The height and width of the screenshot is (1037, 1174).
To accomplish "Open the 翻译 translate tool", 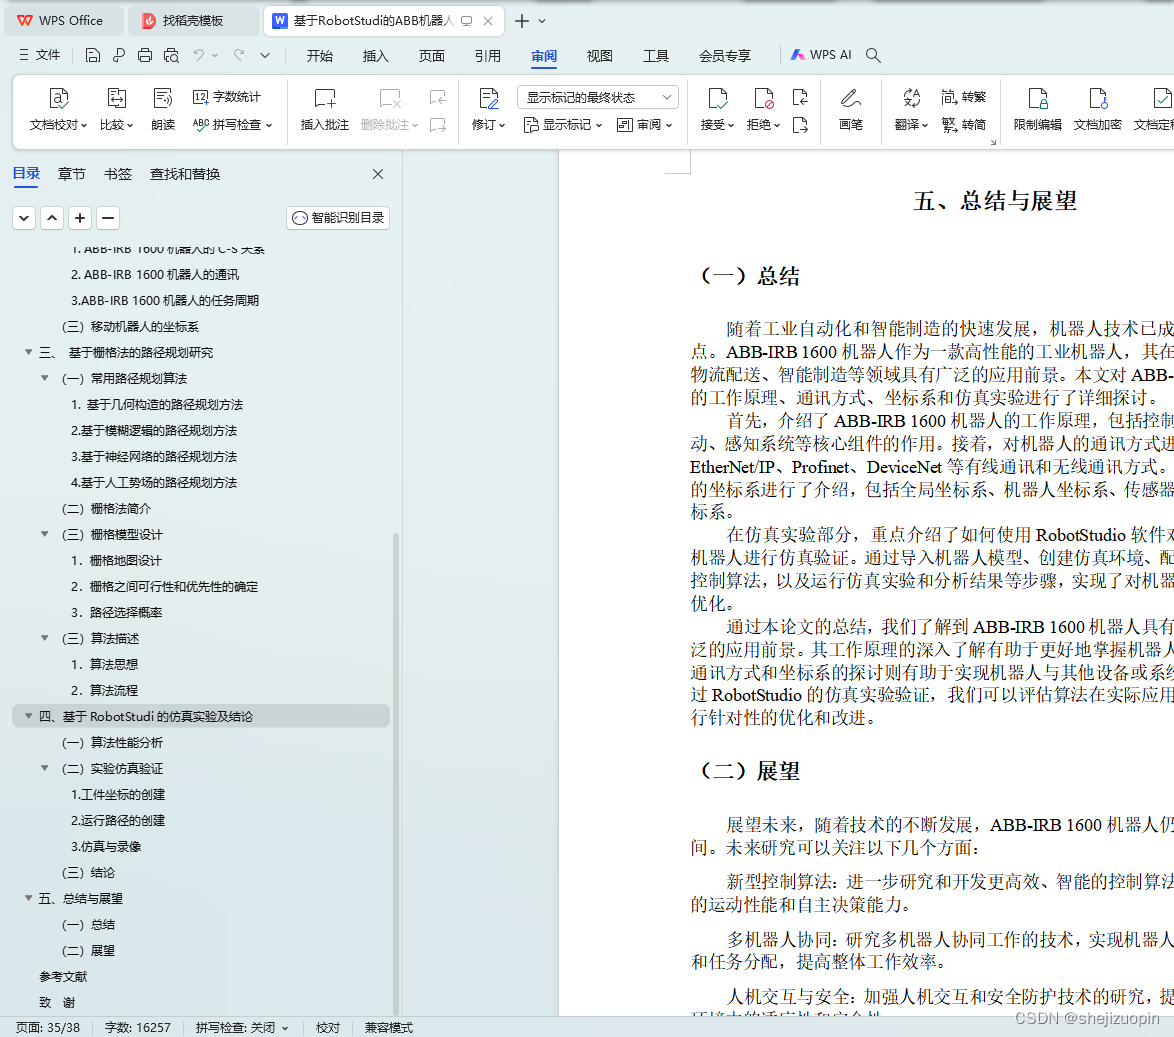I will pyautogui.click(x=911, y=109).
